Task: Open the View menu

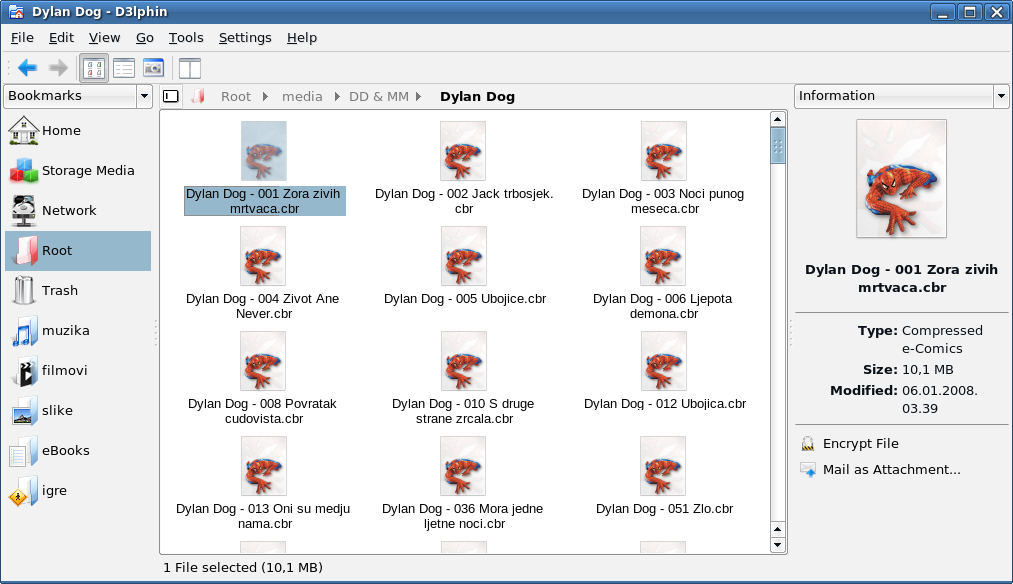Action: click(x=105, y=37)
